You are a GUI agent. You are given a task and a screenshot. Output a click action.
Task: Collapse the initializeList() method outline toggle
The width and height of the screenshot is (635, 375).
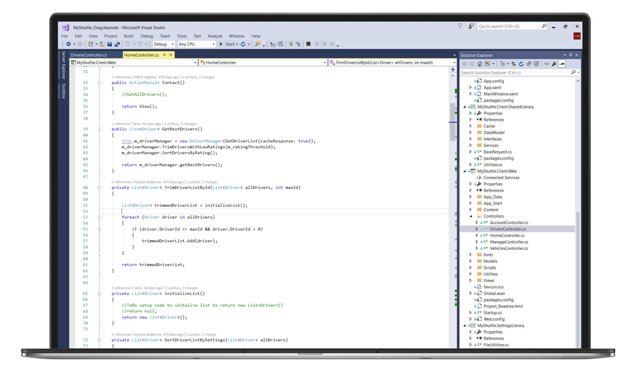[x=99, y=294]
